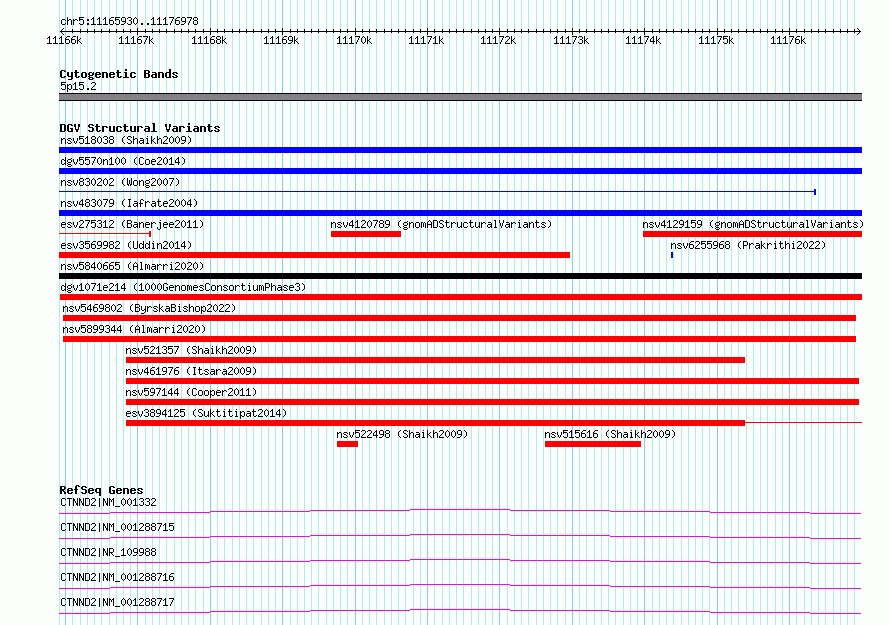Click the nsv521357 (Shaikh2009) label
The image size is (890, 625).
point(191,350)
